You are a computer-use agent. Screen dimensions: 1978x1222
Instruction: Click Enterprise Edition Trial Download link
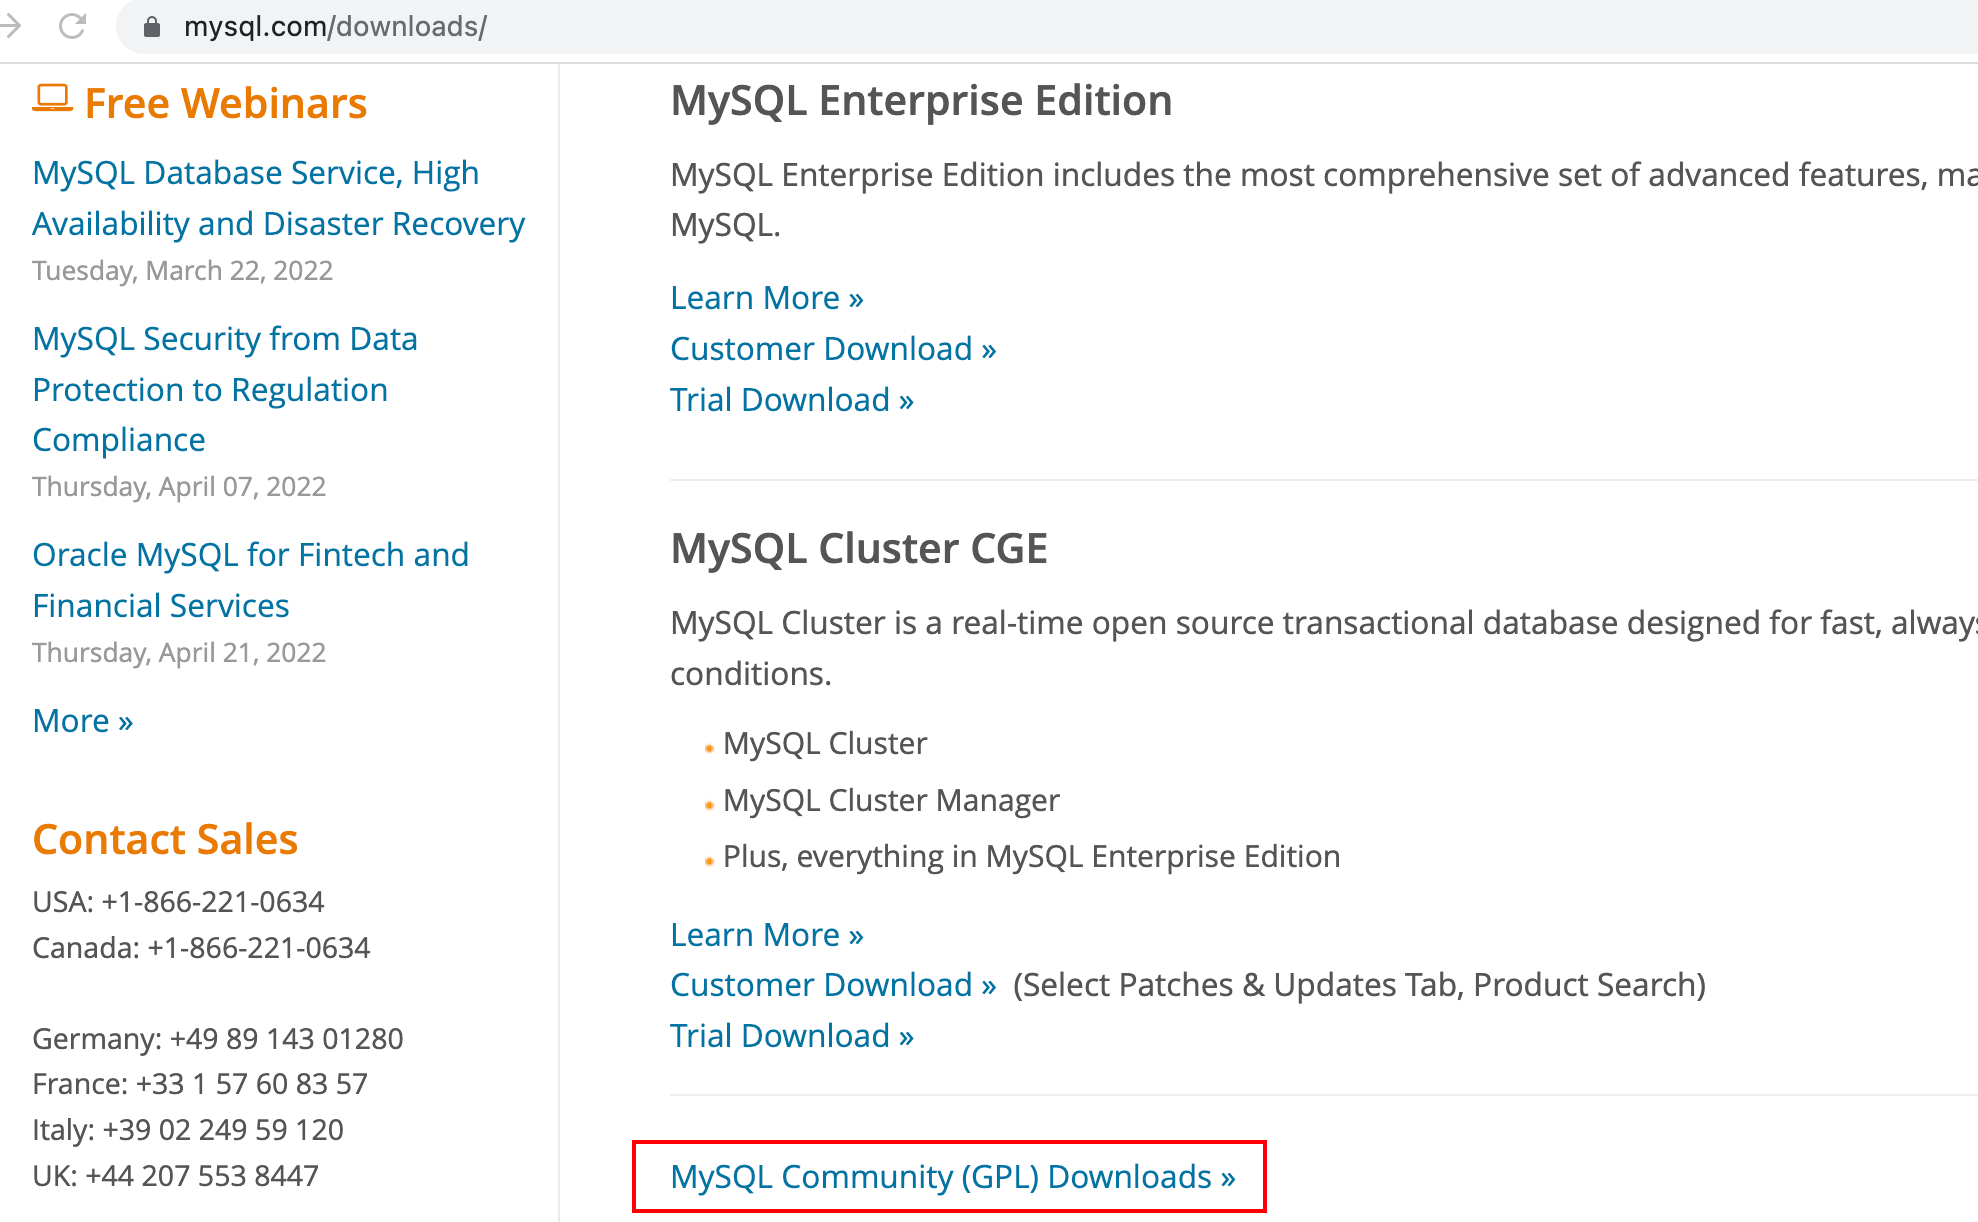(x=791, y=400)
